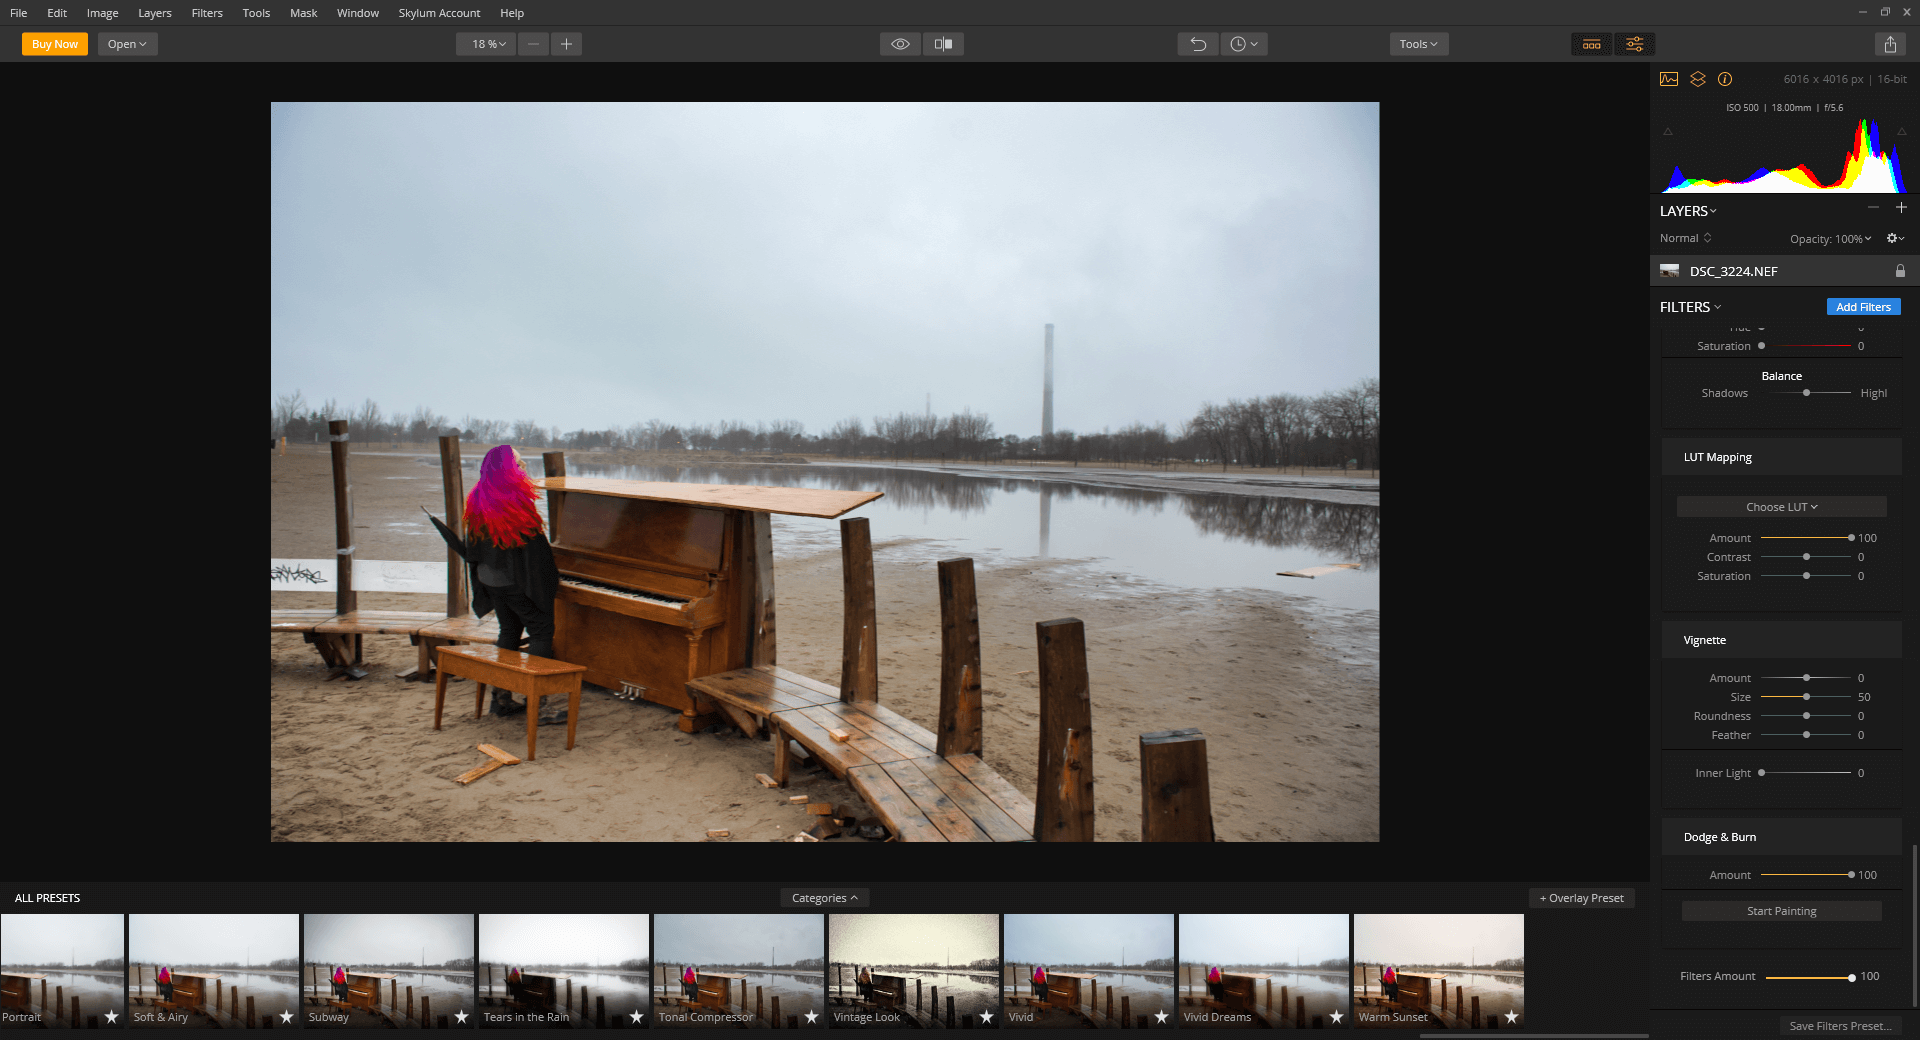Show the layers stack icon

1697,79
